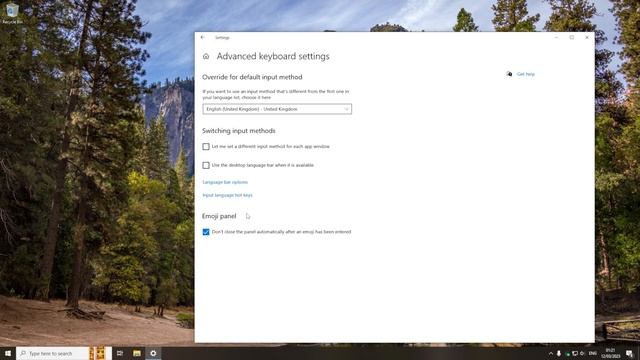Screen dimensions: 640x360
Task: Click the Get help chat icon
Action: 509,74
